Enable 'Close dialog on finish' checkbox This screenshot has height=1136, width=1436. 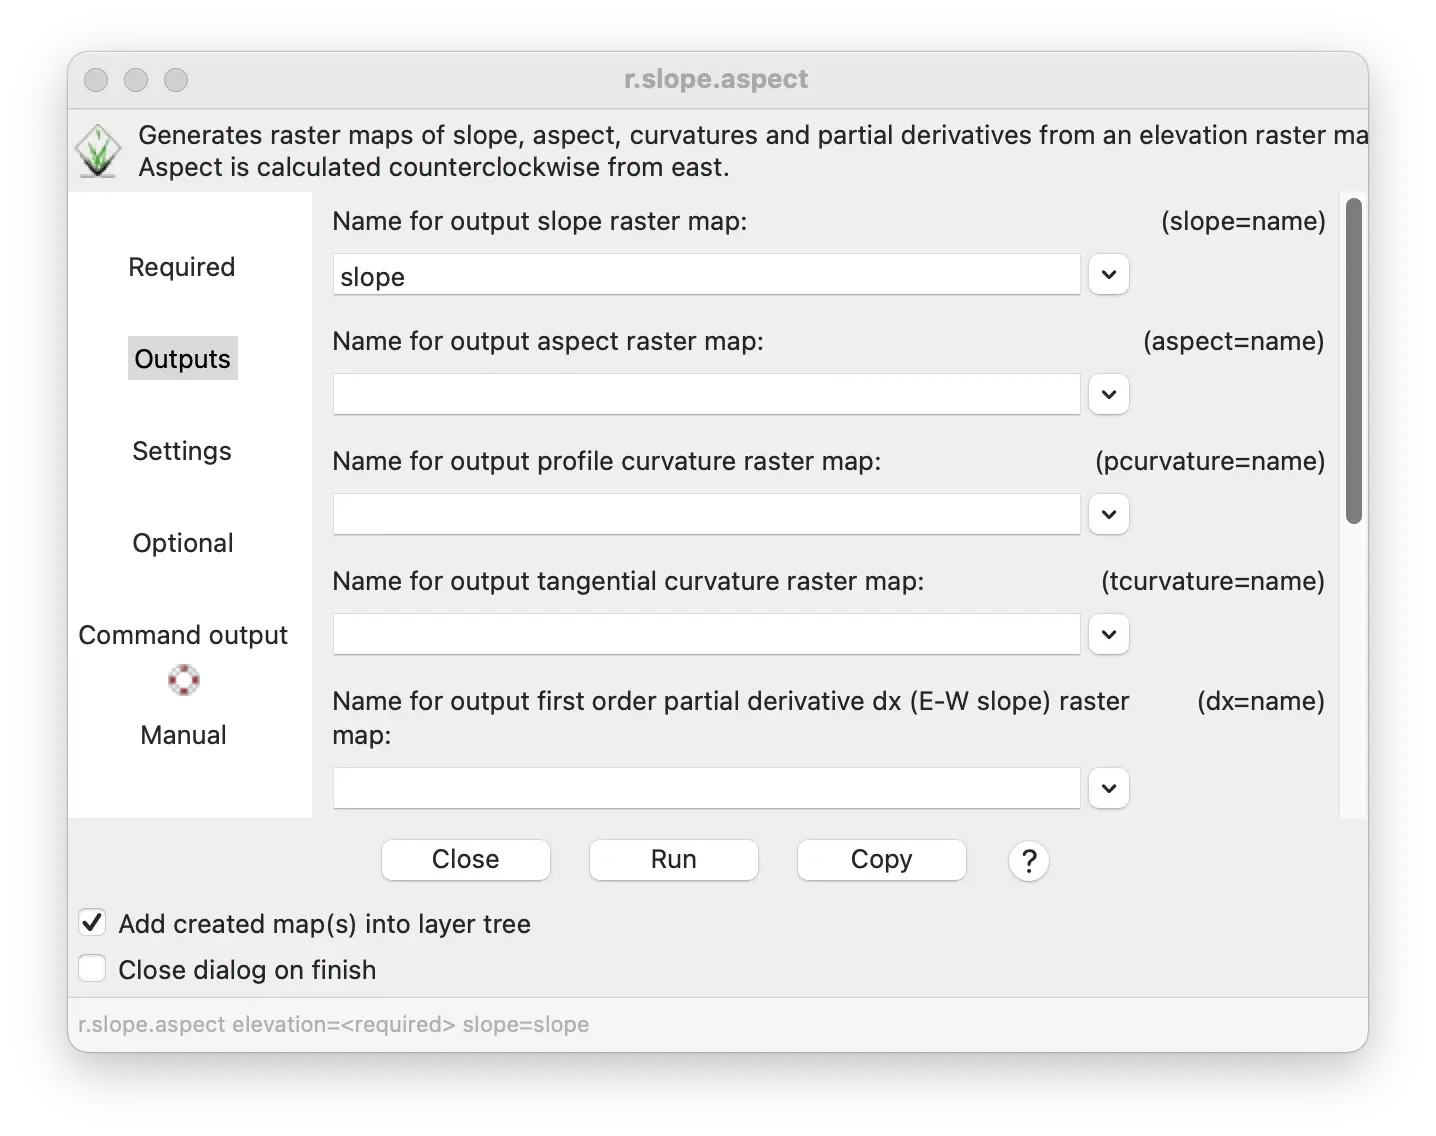[92, 969]
